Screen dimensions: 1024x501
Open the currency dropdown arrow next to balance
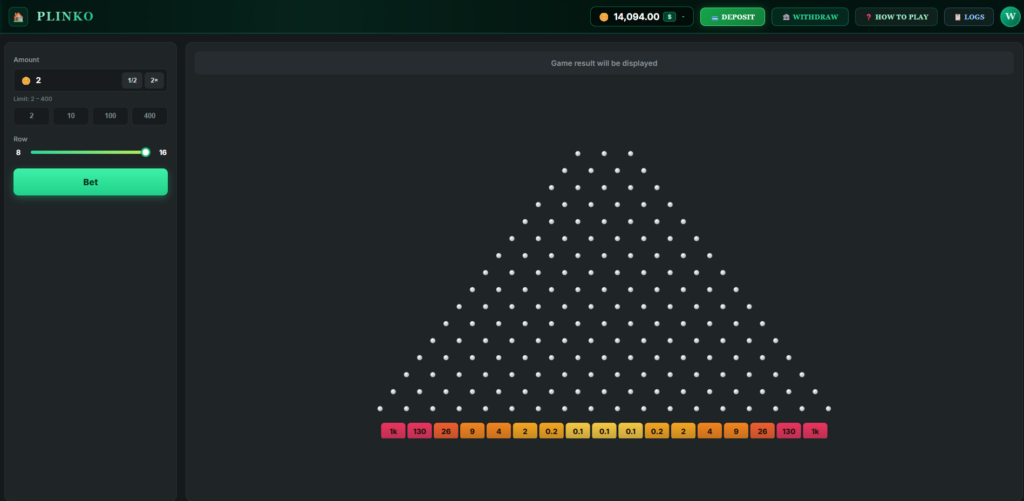[x=683, y=17]
